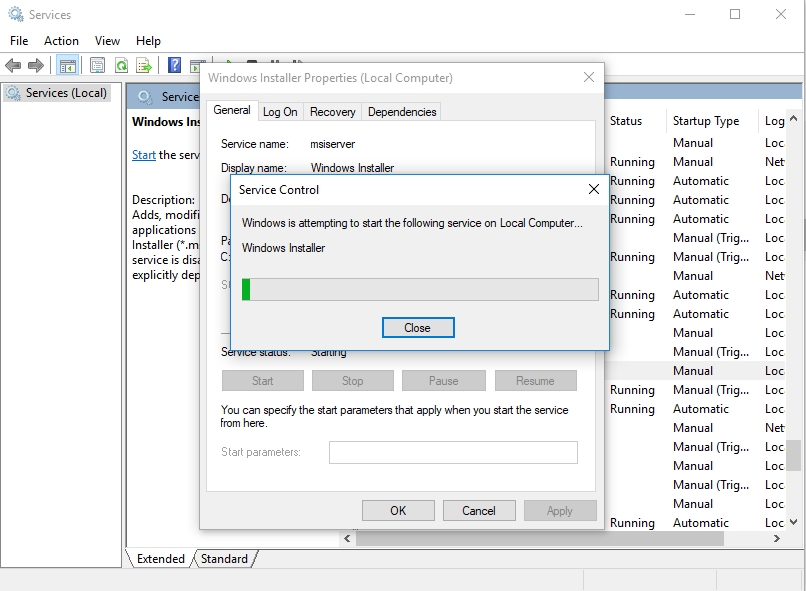
Task: Toggle Show/Hide Console Tree toolbar icon
Action: pos(68,65)
